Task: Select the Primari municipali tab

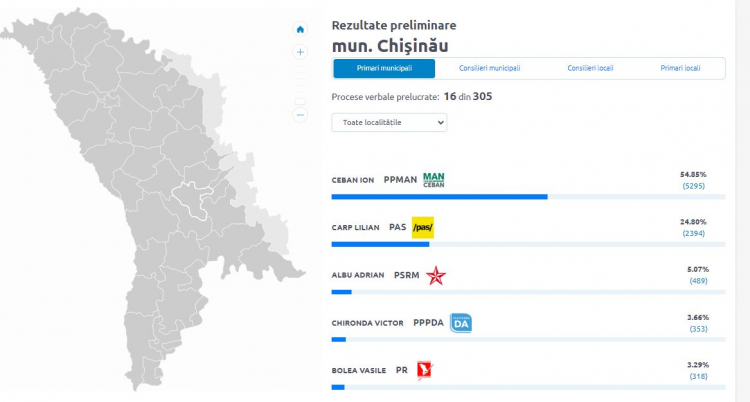Action: 384,68
